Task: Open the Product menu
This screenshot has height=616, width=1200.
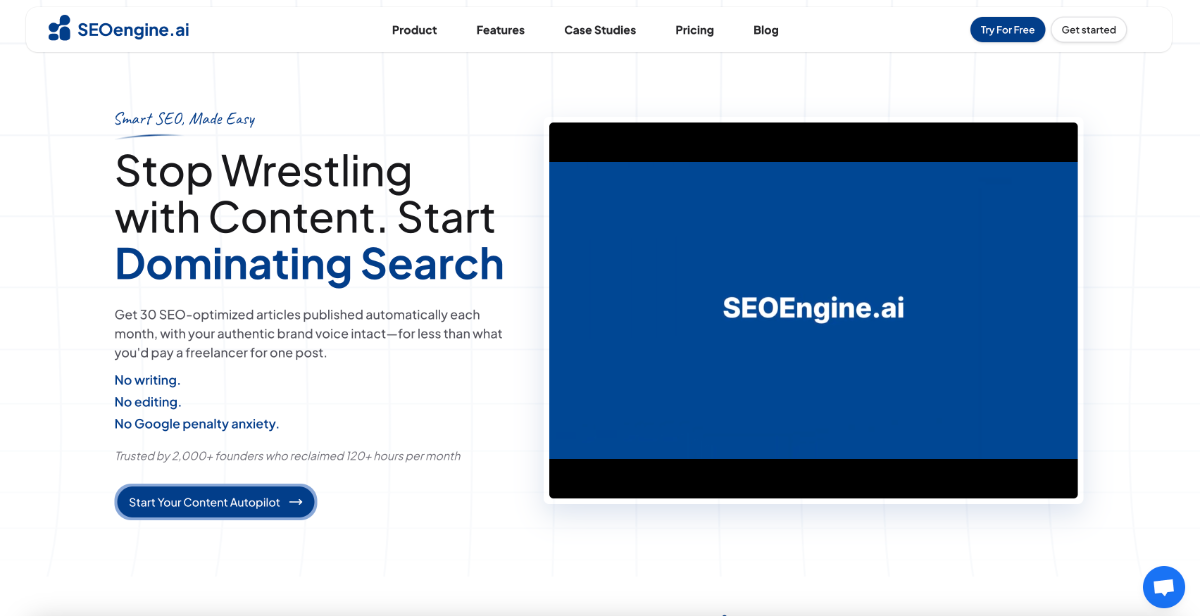Action: 414,30
